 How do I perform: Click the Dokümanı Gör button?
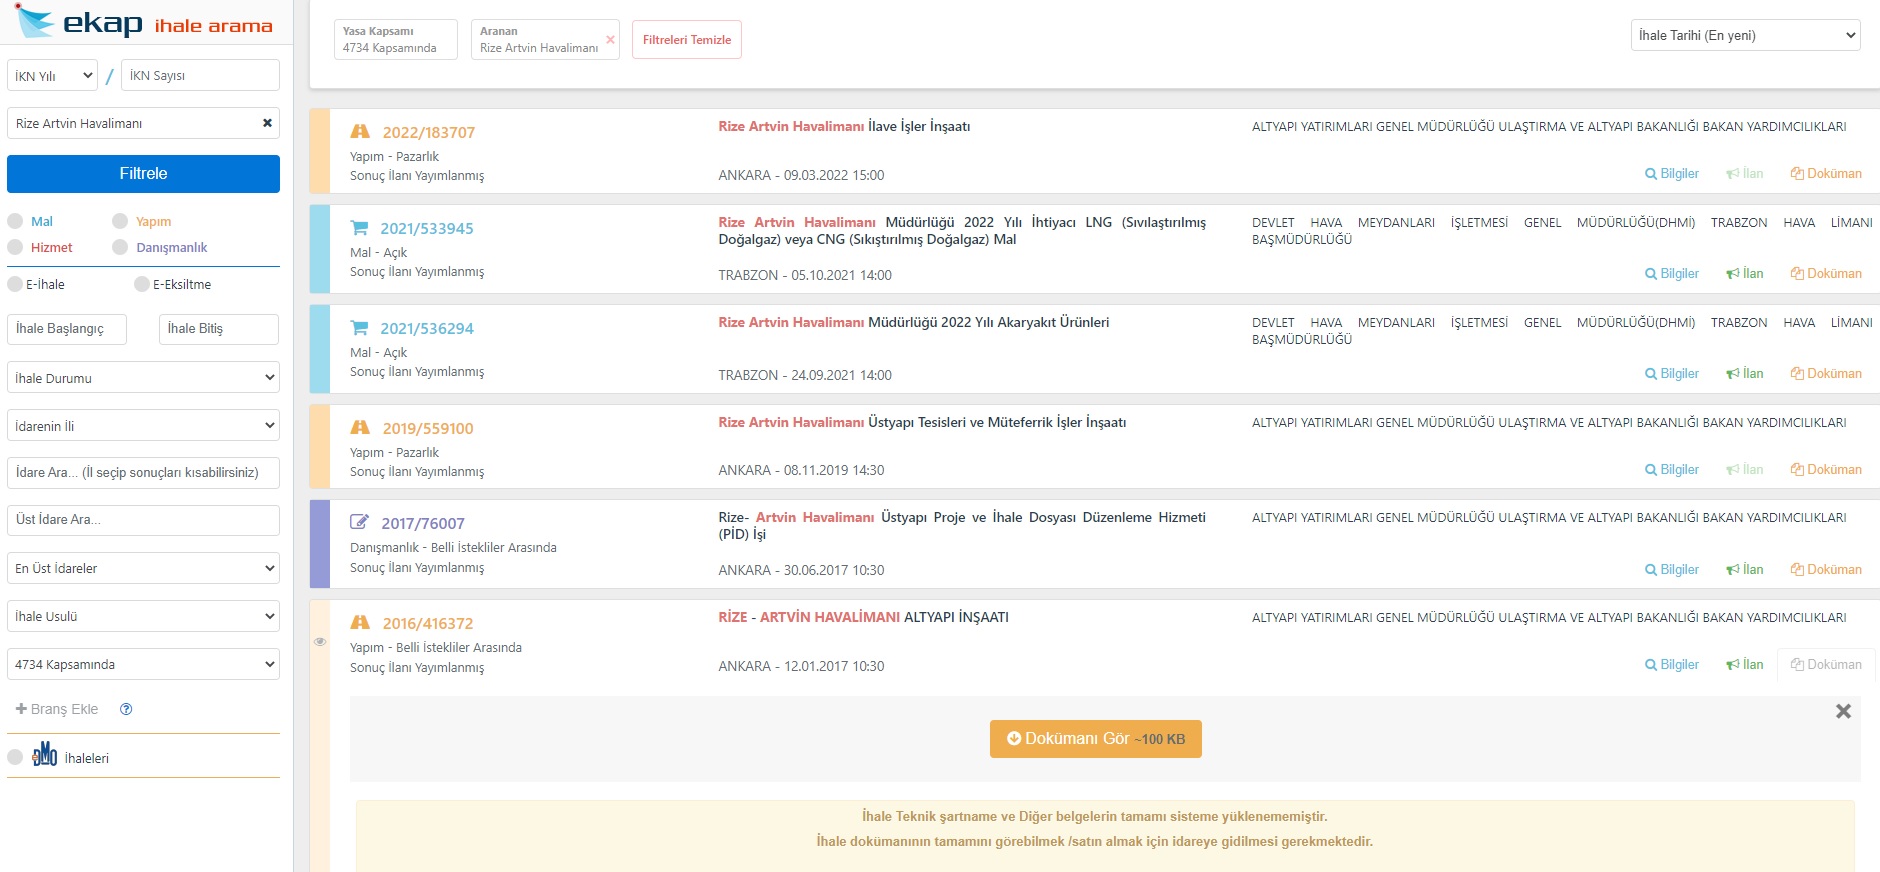(1096, 739)
